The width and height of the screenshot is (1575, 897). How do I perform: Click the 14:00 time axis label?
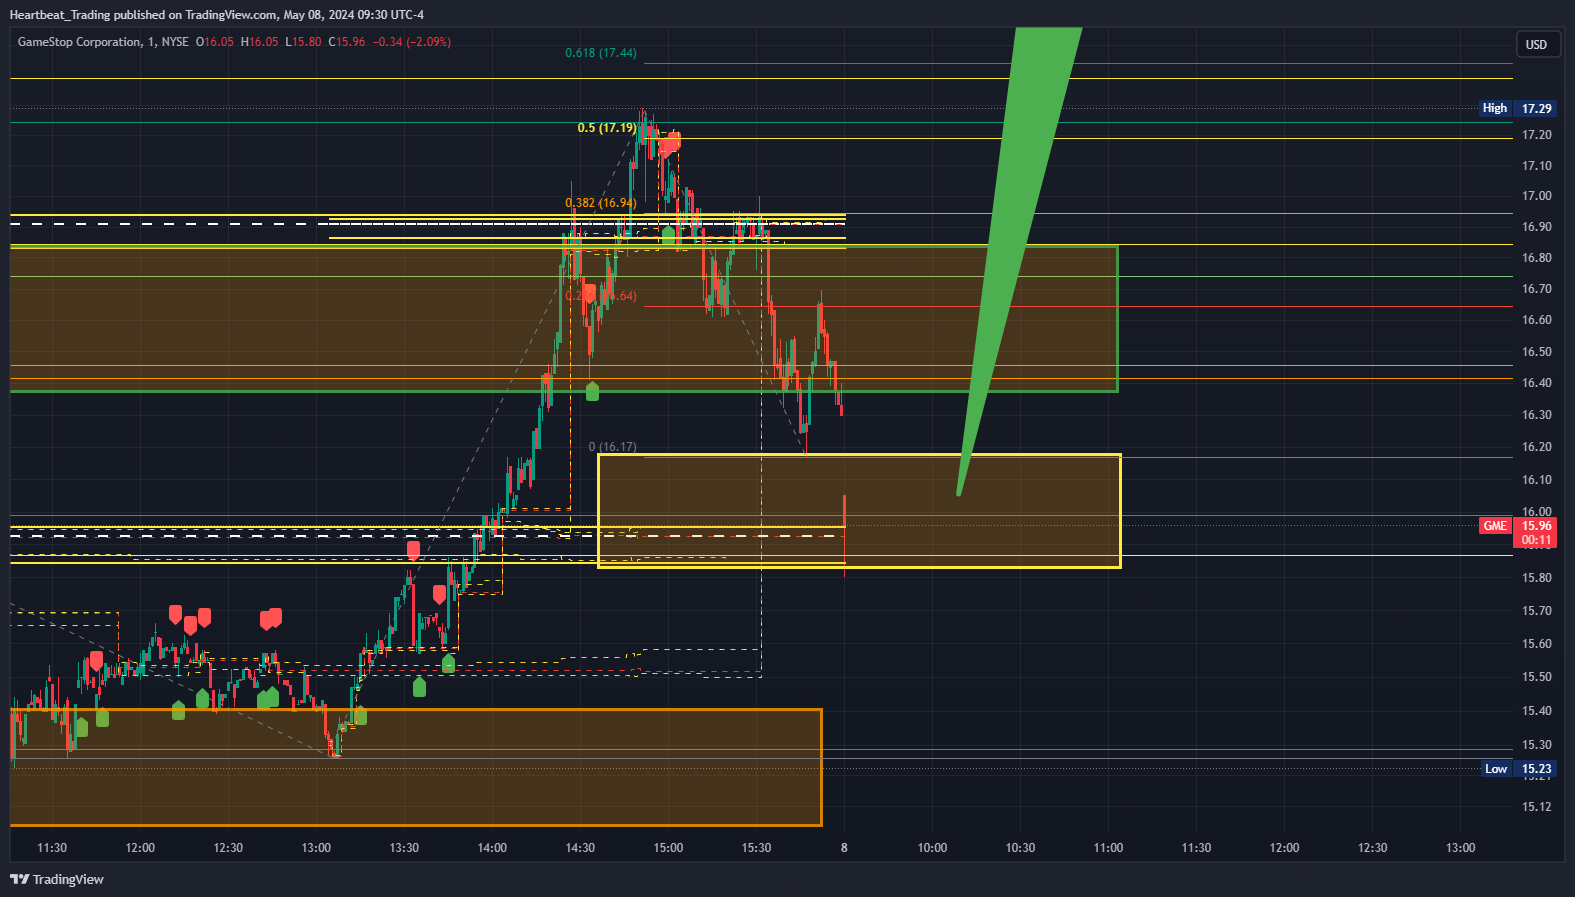coord(492,848)
